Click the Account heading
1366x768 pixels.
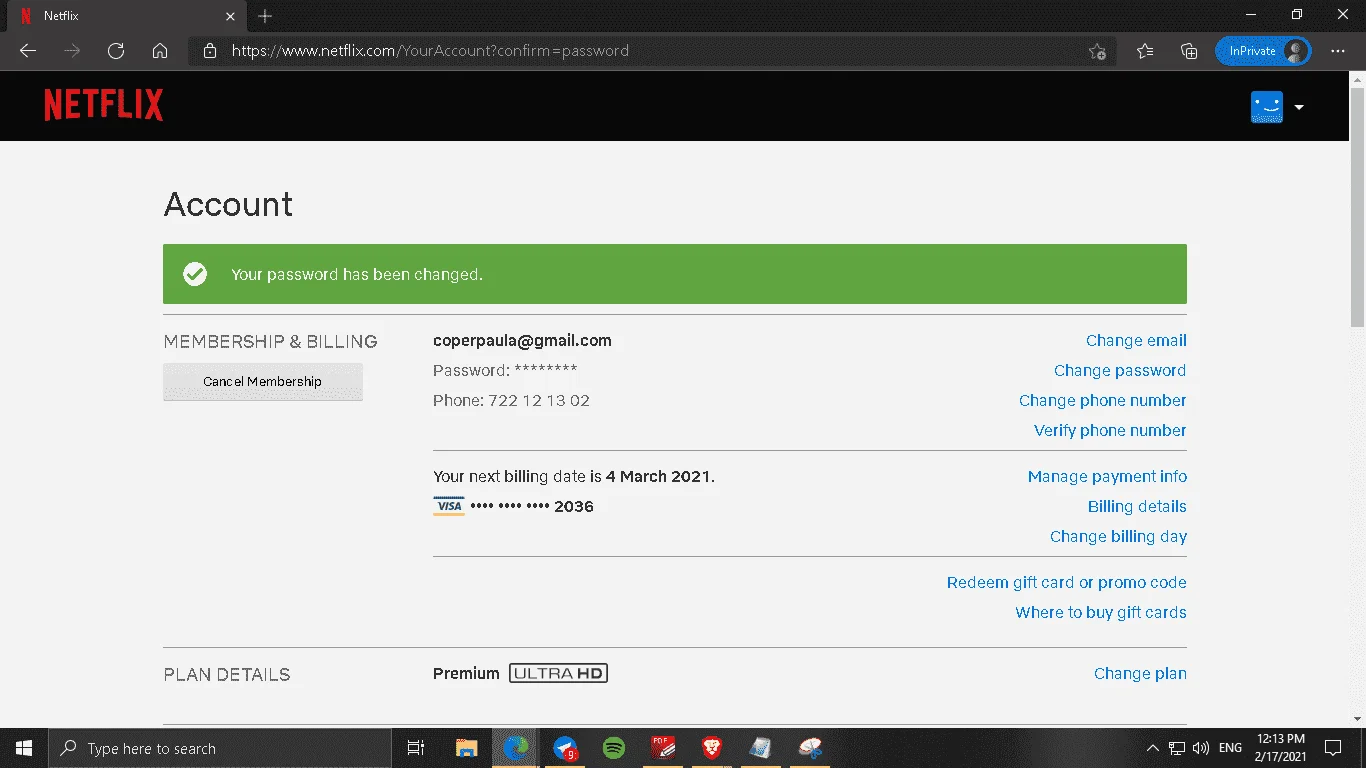tap(228, 205)
